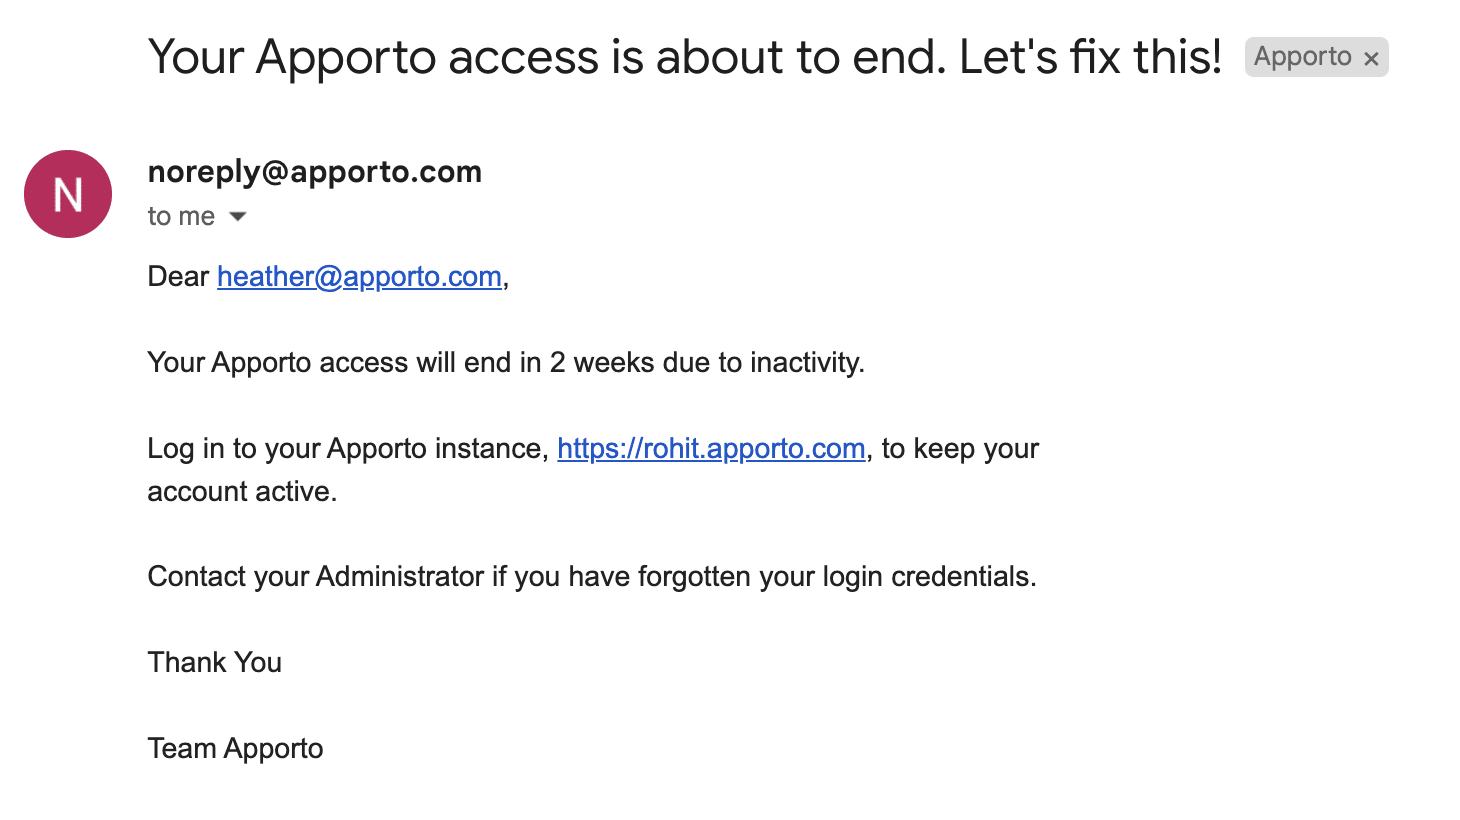Screen dimensions: 1460x820
Task: Click sender name noreply@apporto.com
Action: click(314, 172)
